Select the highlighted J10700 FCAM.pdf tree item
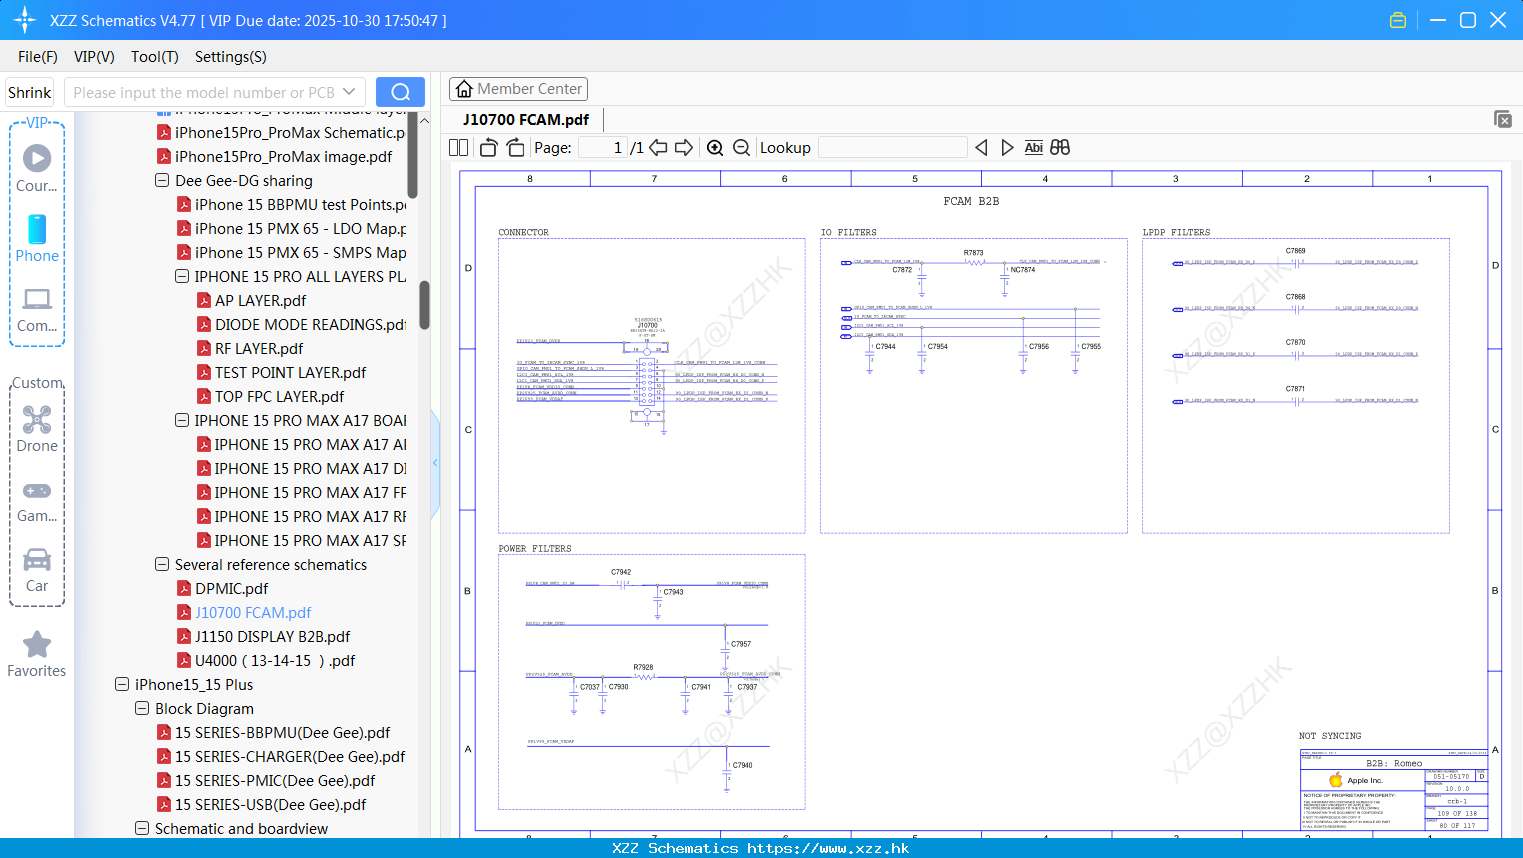The height and width of the screenshot is (858, 1523). point(253,612)
